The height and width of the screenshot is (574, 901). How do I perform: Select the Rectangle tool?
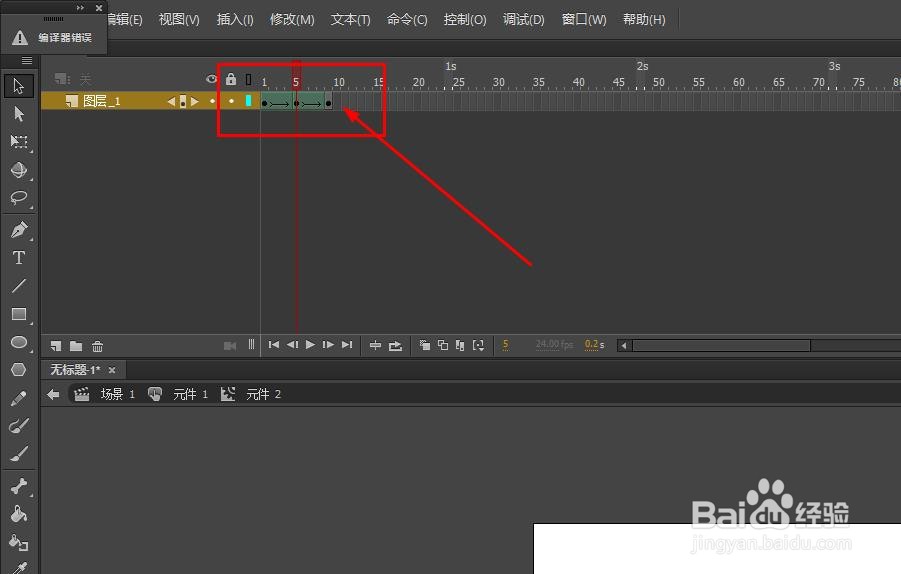[x=18, y=314]
